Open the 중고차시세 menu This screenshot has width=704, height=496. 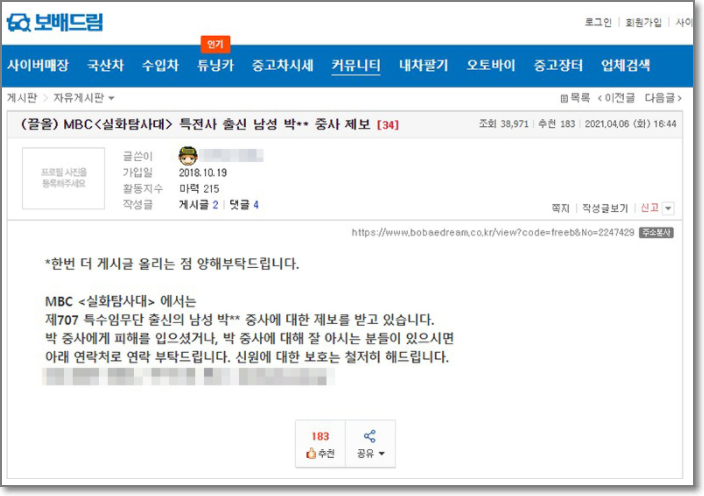(282, 66)
